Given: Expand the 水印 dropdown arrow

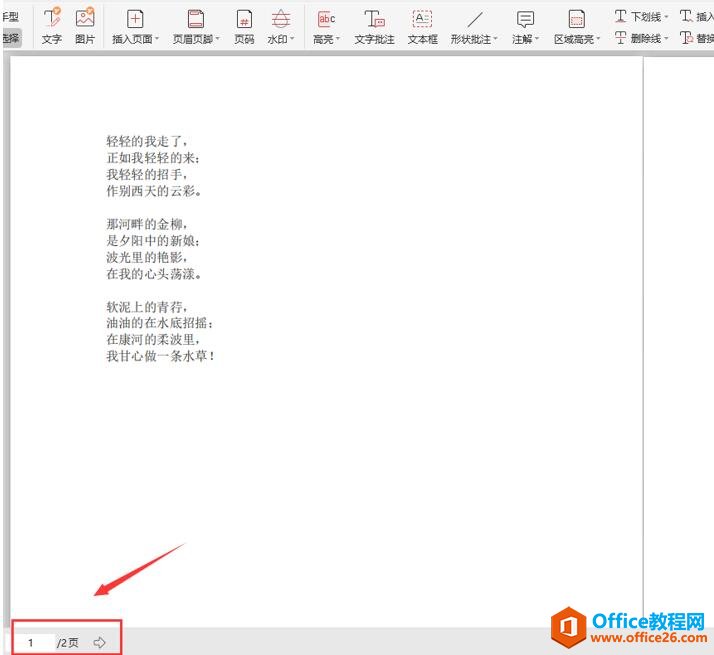Looking at the screenshot, I should tap(292, 39).
